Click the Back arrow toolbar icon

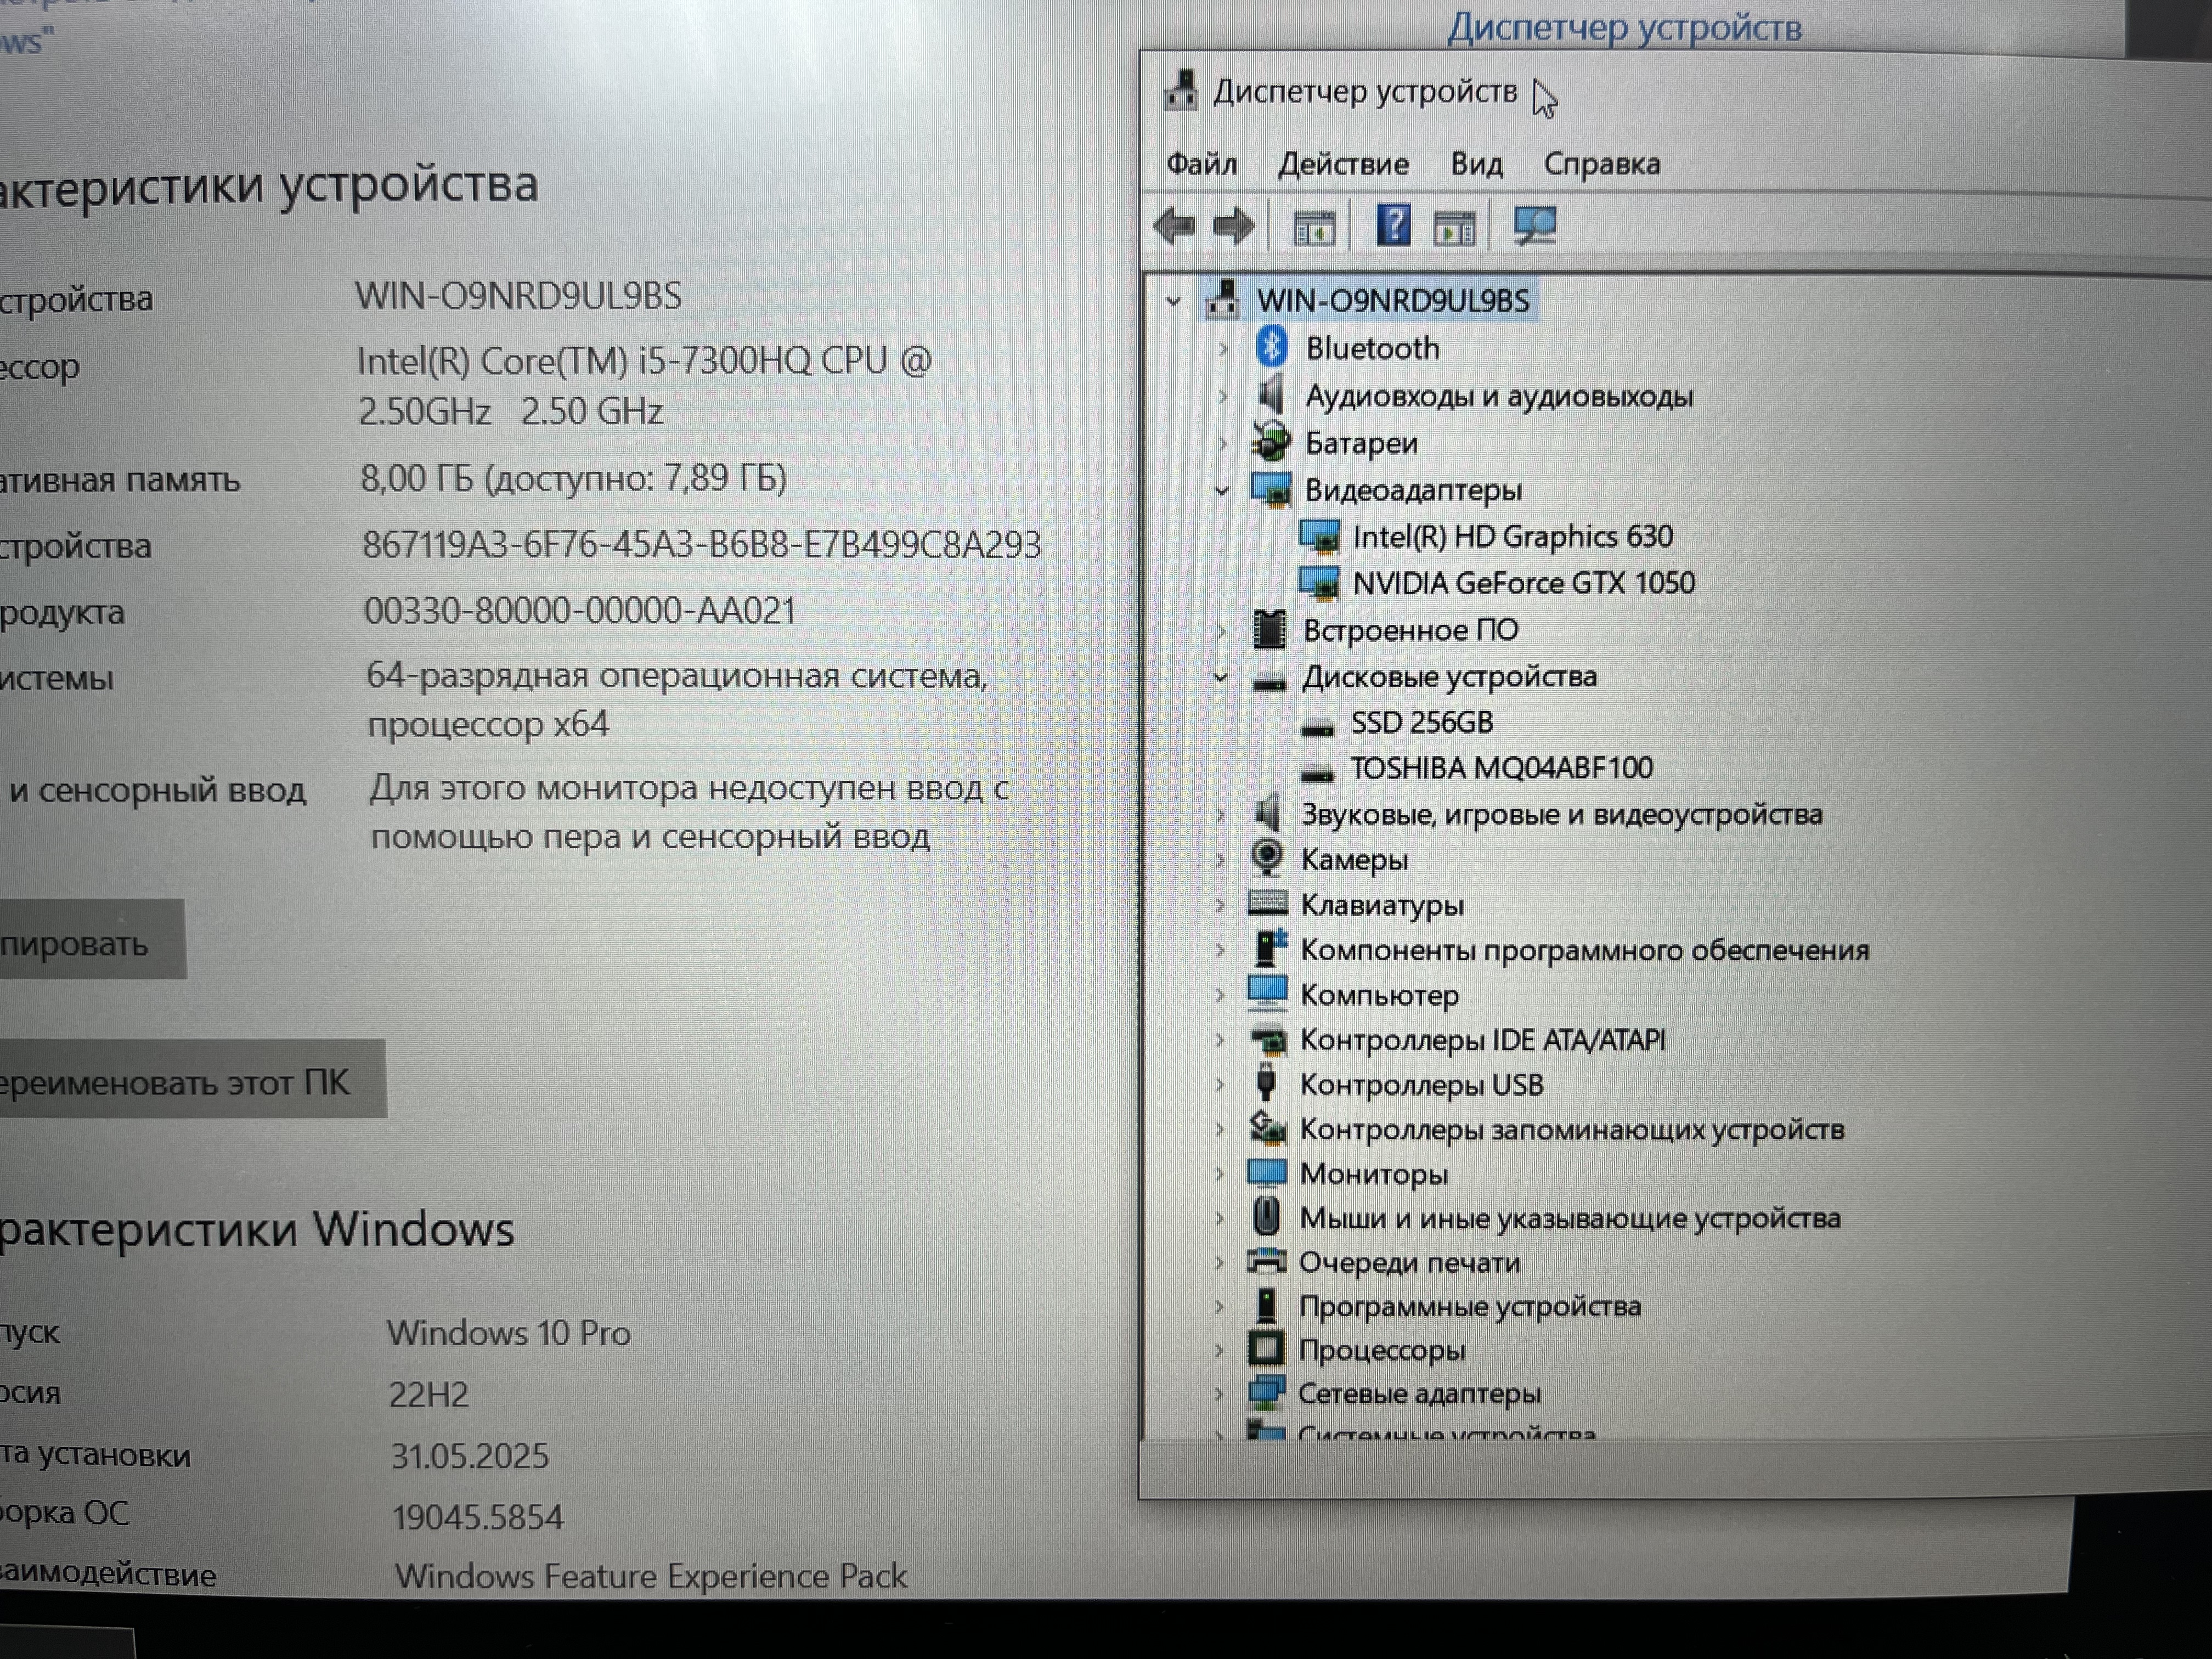click(x=1175, y=227)
